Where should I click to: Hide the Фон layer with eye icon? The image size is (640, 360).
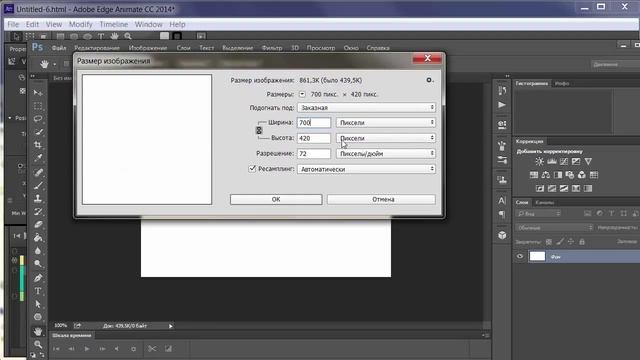point(520,256)
